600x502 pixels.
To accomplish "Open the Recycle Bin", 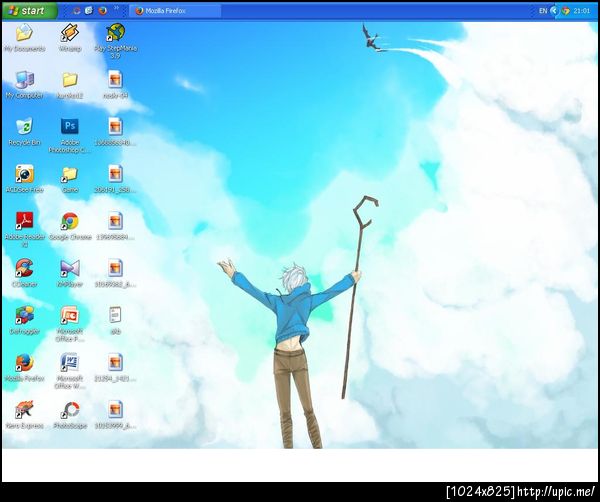I will [x=24, y=132].
